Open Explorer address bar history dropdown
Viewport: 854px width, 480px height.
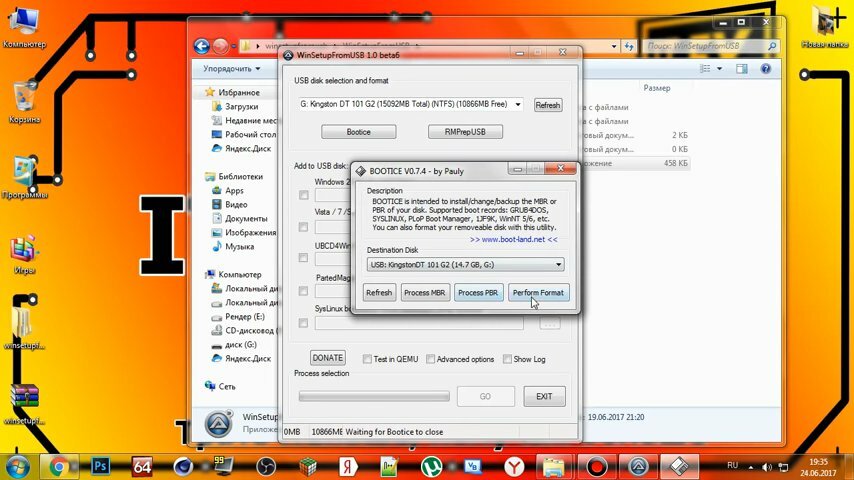614,46
